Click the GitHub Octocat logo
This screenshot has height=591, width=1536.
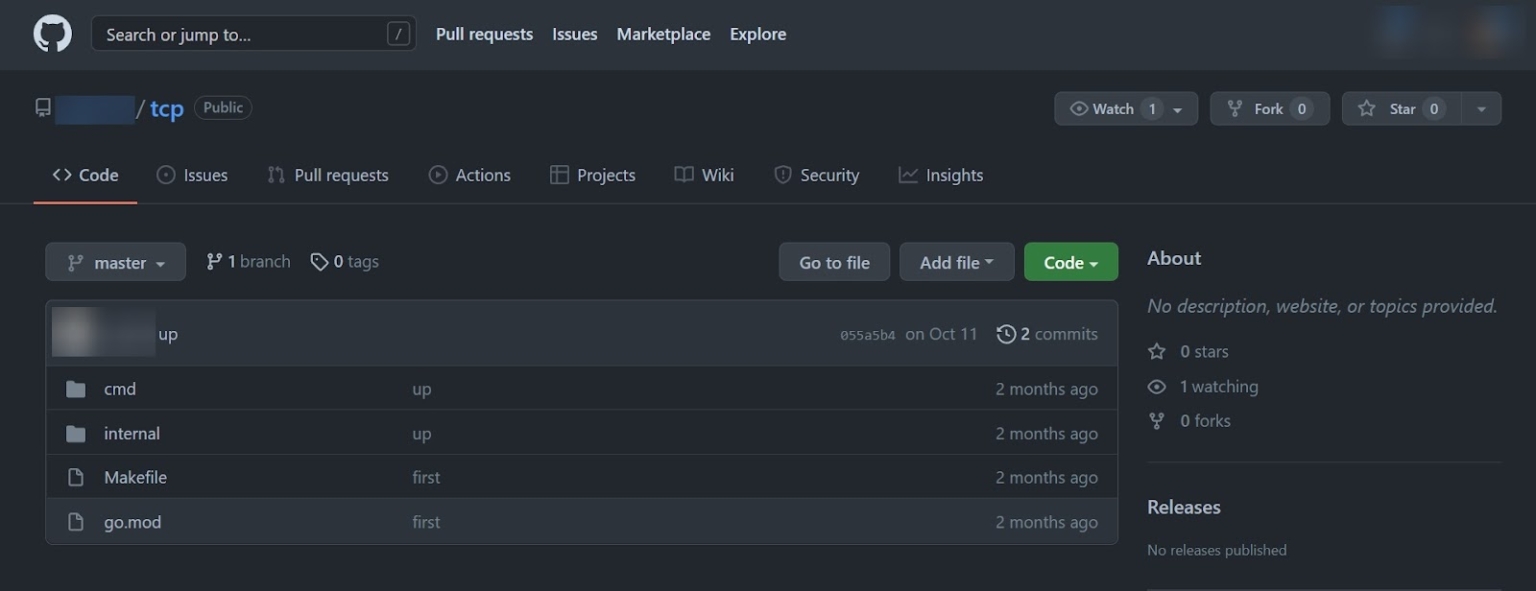pyautogui.click(x=53, y=34)
